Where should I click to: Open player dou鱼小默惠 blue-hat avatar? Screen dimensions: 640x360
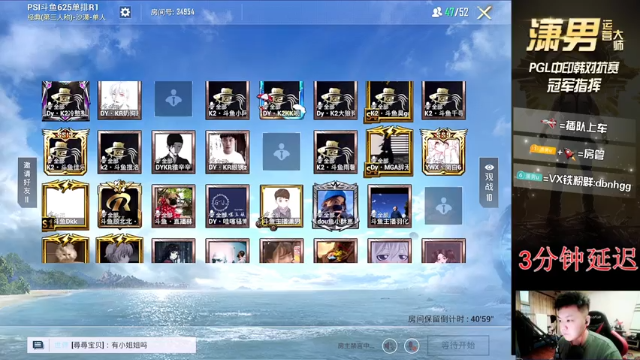click(336, 205)
